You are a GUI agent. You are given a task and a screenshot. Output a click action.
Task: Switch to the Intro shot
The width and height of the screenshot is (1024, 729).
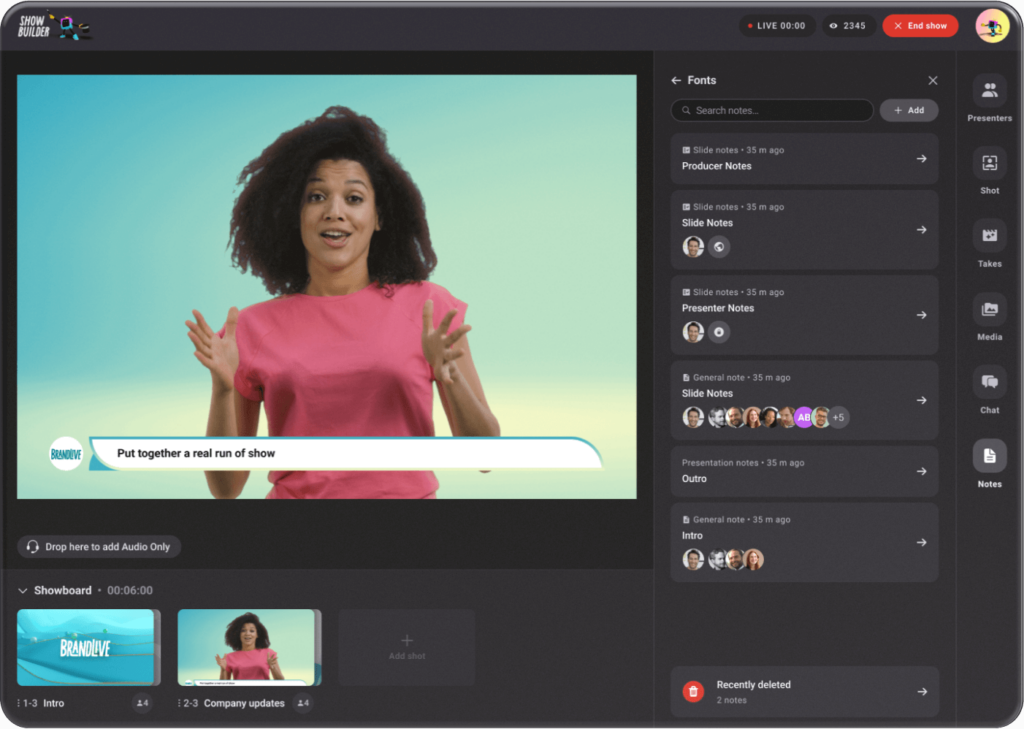pos(87,648)
